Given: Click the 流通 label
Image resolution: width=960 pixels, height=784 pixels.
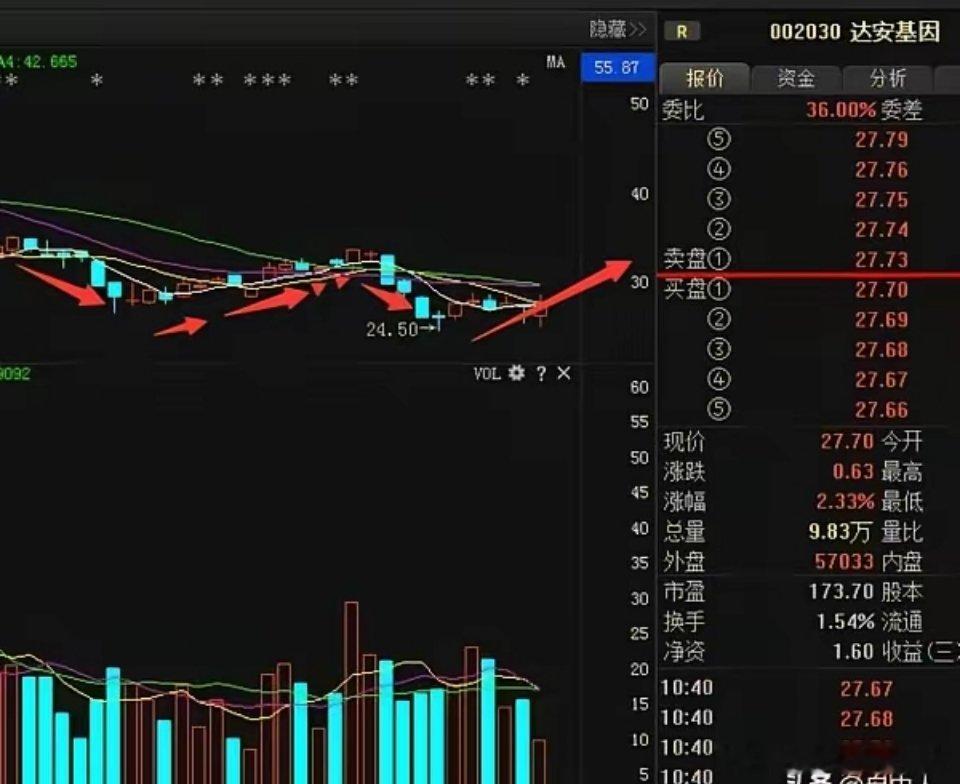Looking at the screenshot, I should [901, 621].
